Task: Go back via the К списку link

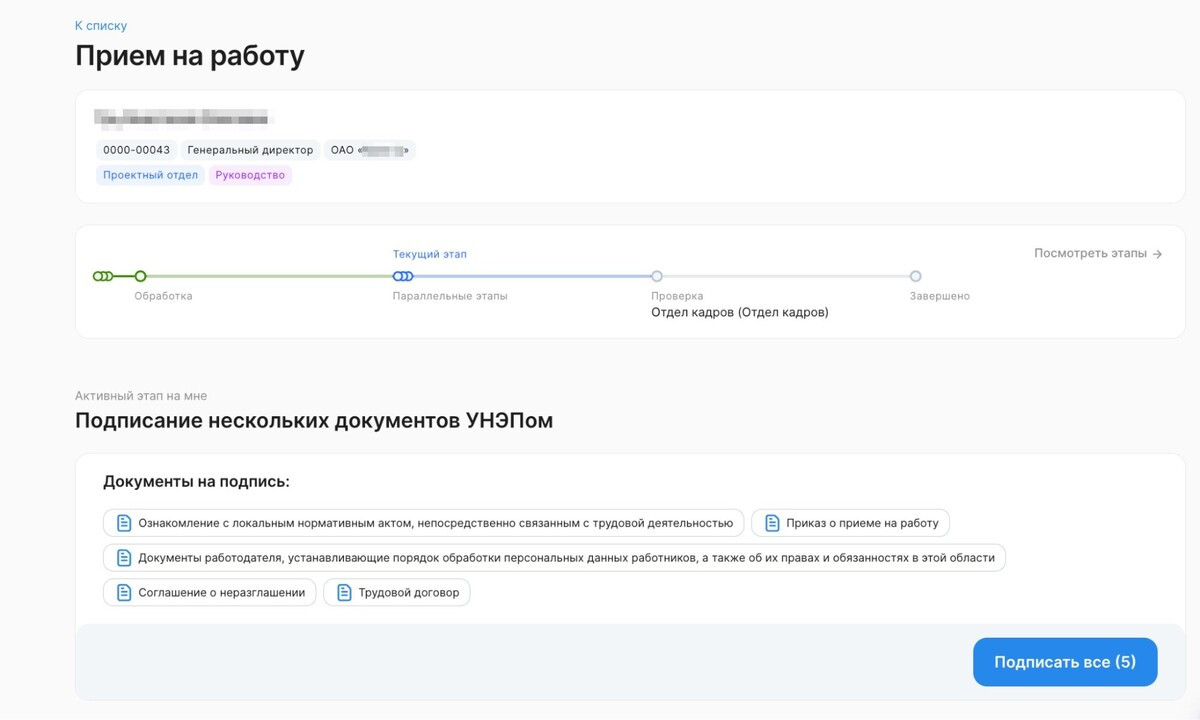Action: (101, 26)
